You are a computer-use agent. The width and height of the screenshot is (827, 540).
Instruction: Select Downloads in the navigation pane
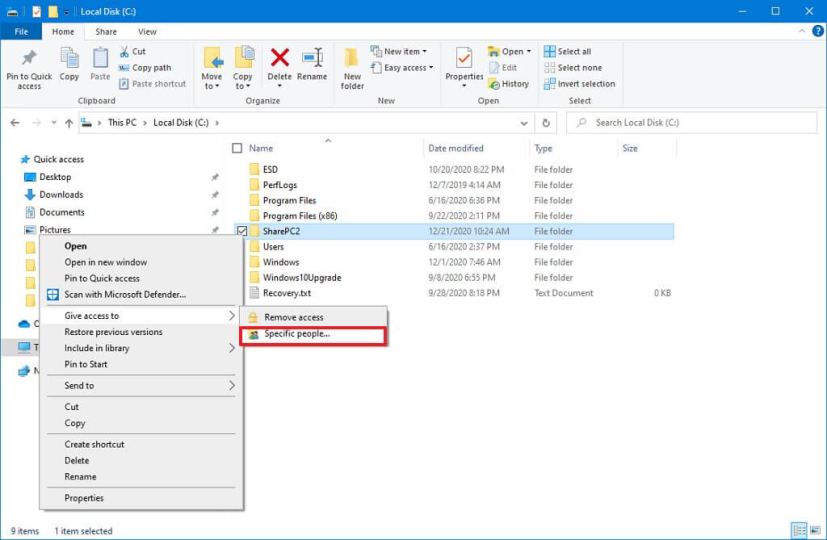(x=54, y=195)
